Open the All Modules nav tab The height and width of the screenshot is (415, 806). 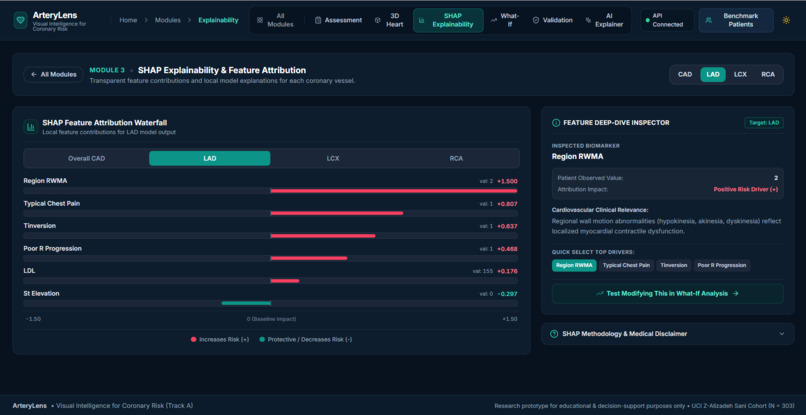pos(276,21)
